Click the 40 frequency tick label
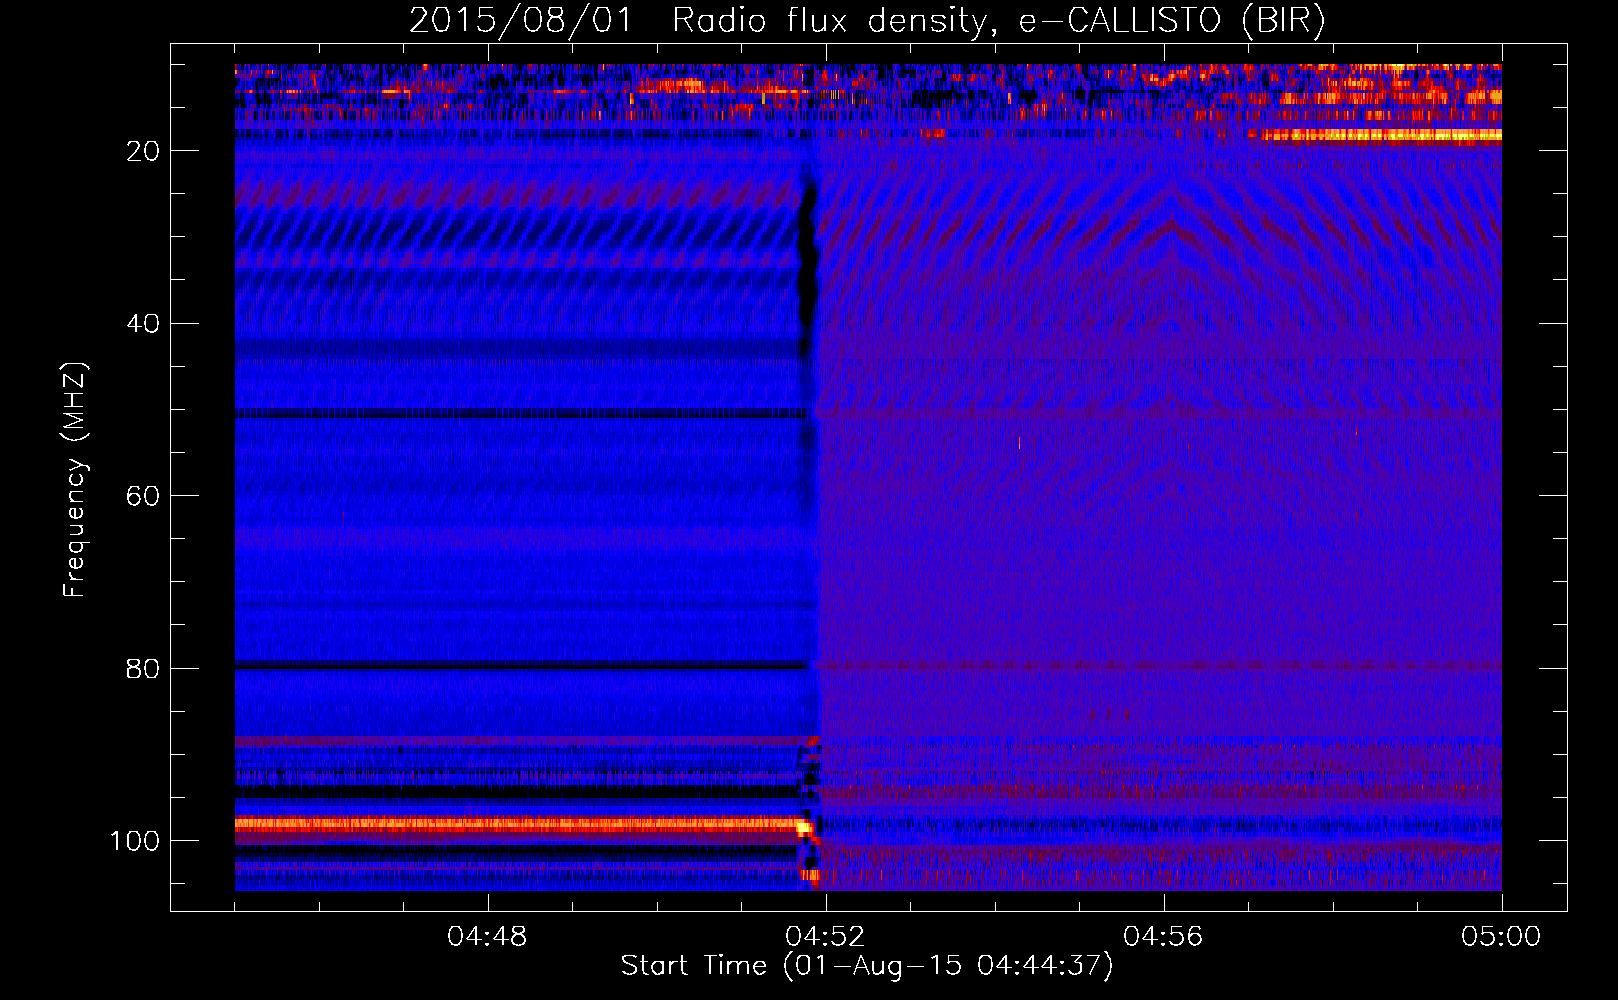Image resolution: width=1618 pixels, height=1000 pixels. [143, 324]
